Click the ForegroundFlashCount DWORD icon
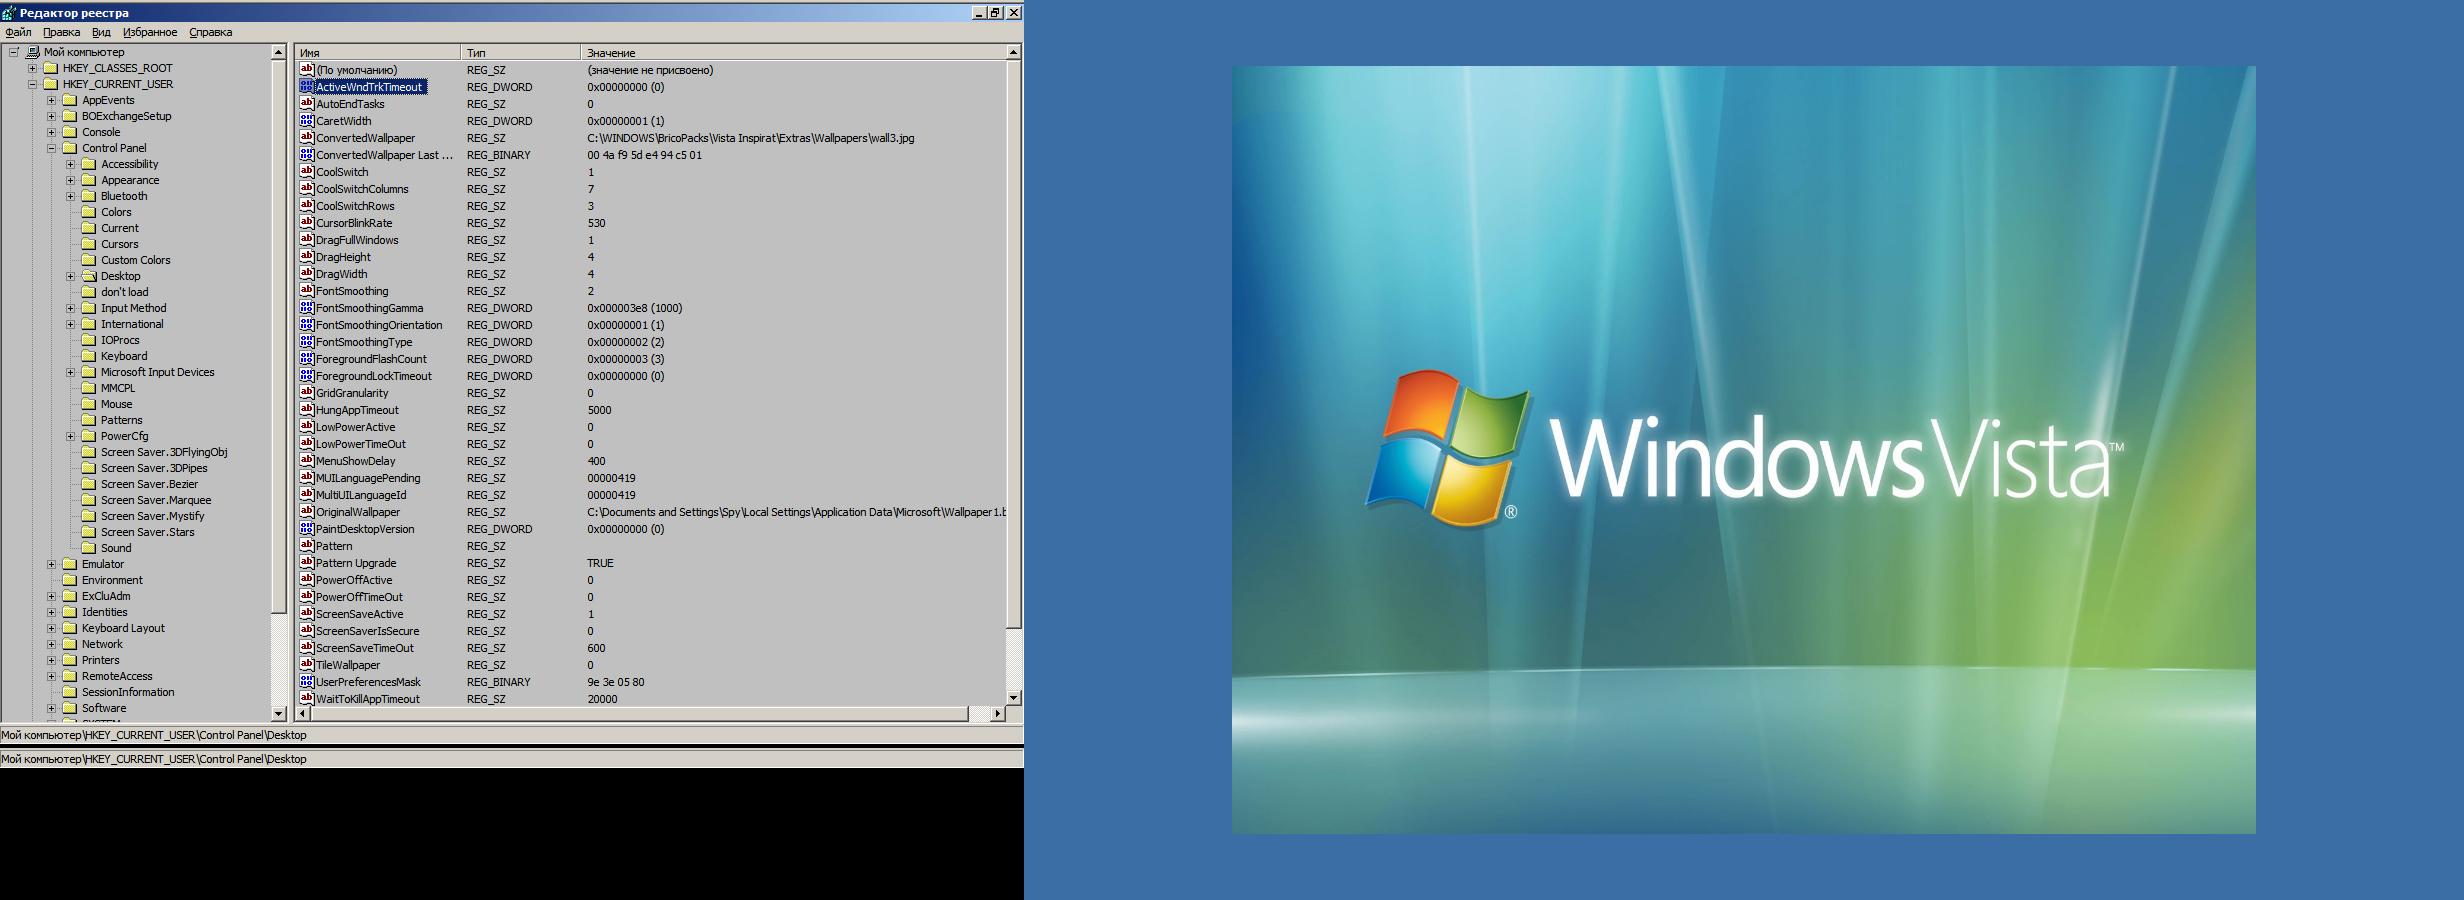Viewport: 2464px width, 900px height. click(307, 359)
